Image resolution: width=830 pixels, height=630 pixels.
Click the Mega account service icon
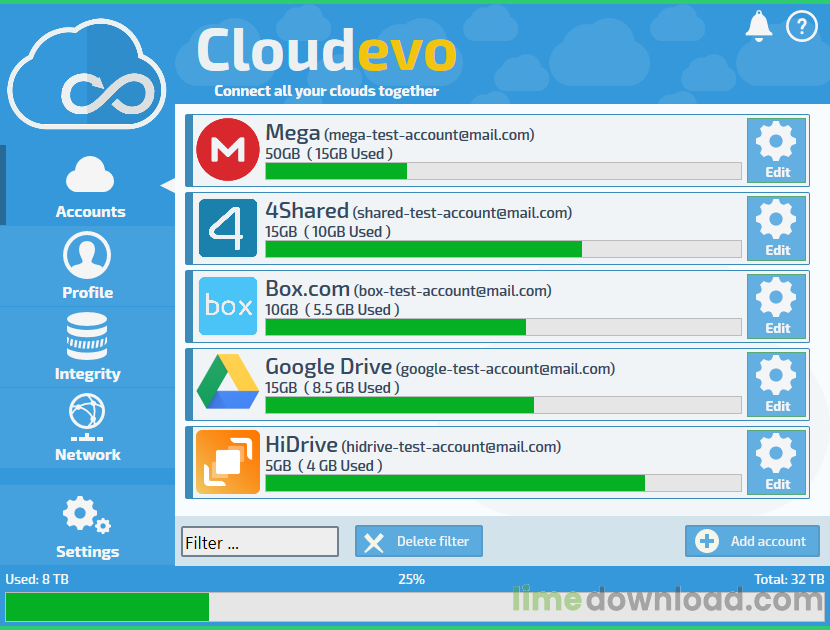[228, 150]
